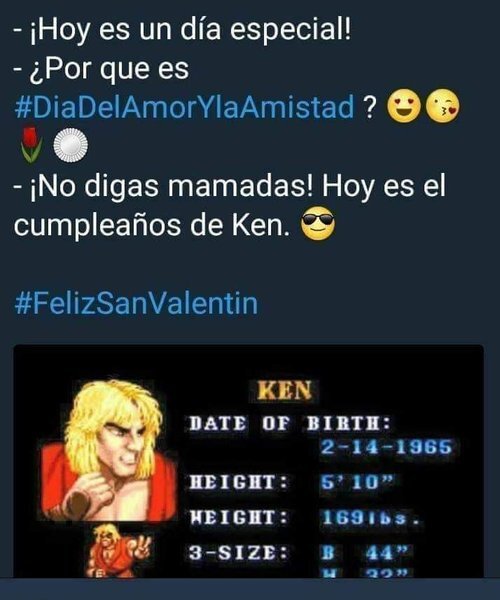This screenshot has height=600, width=500.
Task: Click the text ¡No digas mamadas!
Action: [x=172, y=187]
